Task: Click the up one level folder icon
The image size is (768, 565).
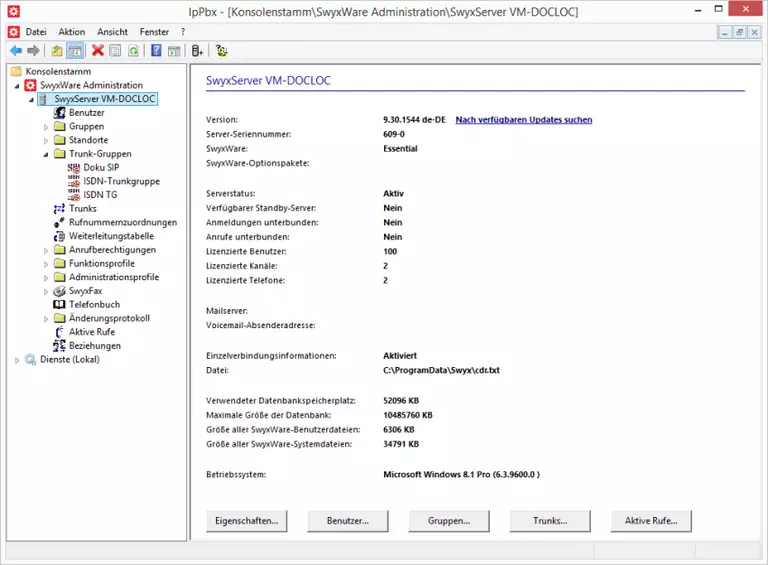Action: pos(57,50)
